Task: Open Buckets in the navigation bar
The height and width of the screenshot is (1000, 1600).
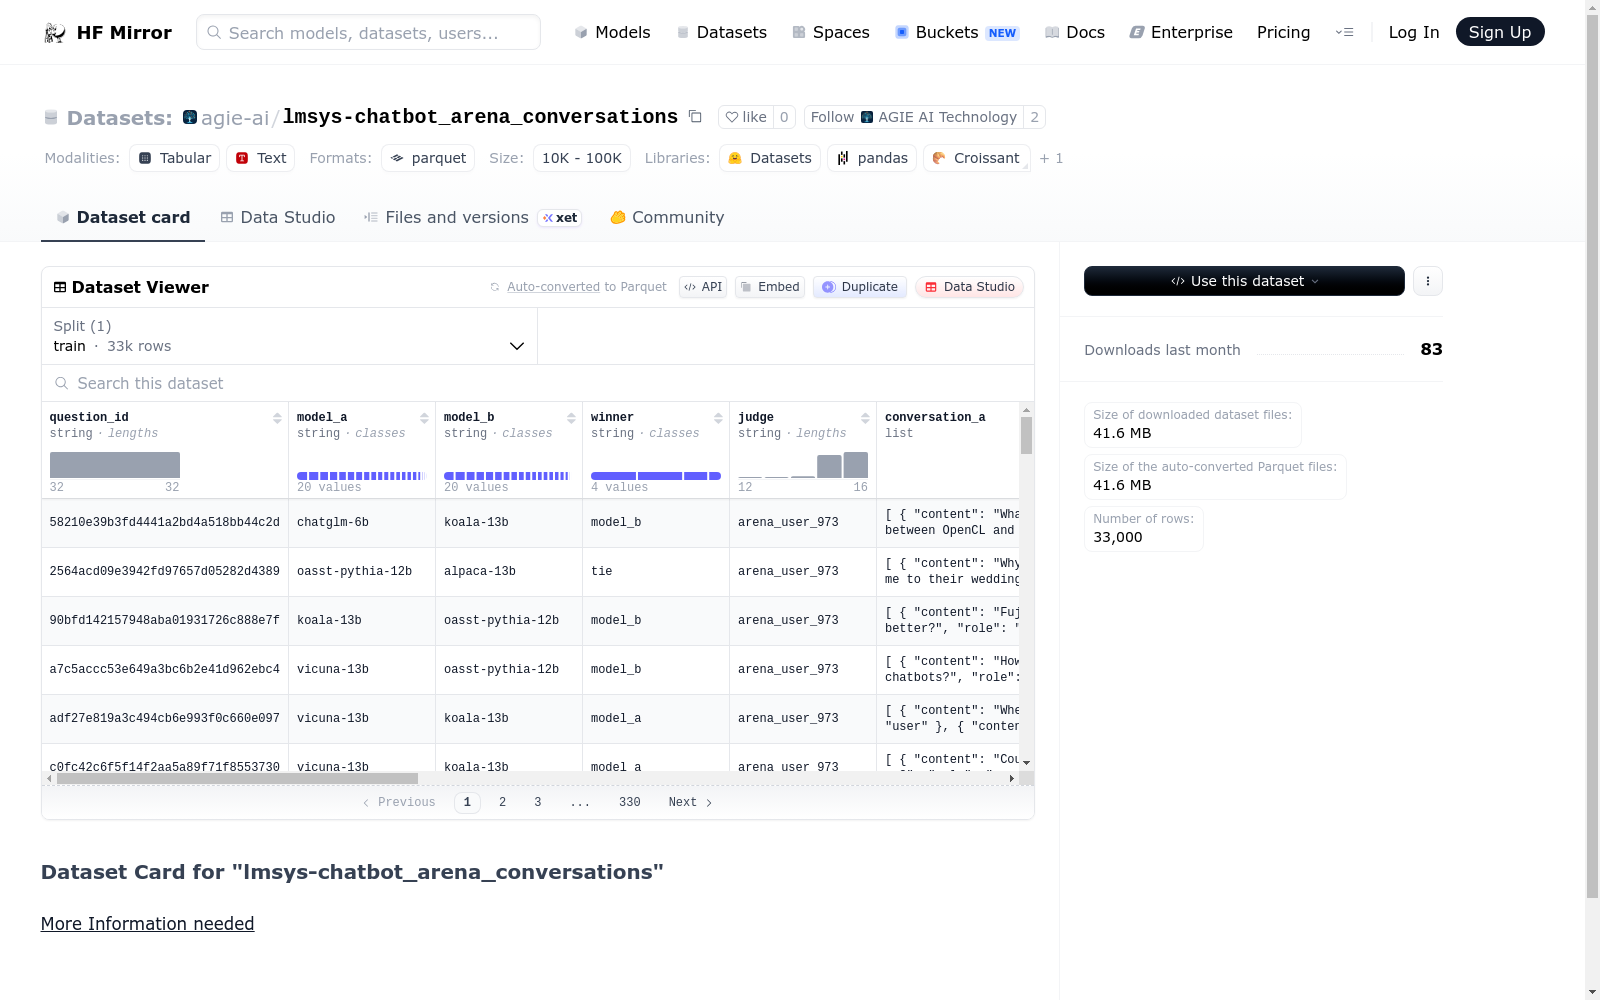Action: coord(956,32)
